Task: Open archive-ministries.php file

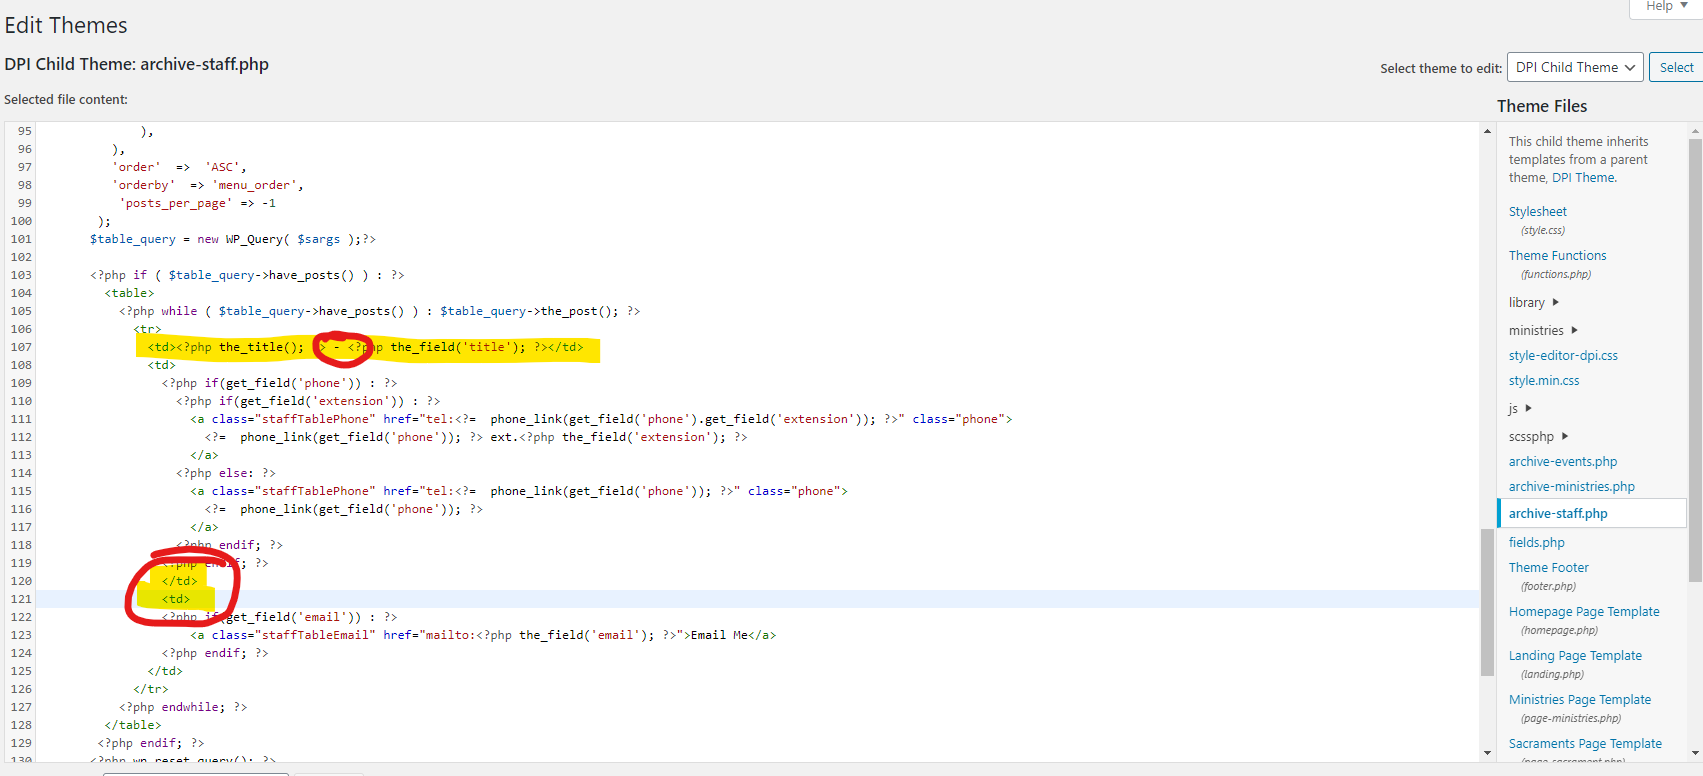Action: click(x=1571, y=486)
